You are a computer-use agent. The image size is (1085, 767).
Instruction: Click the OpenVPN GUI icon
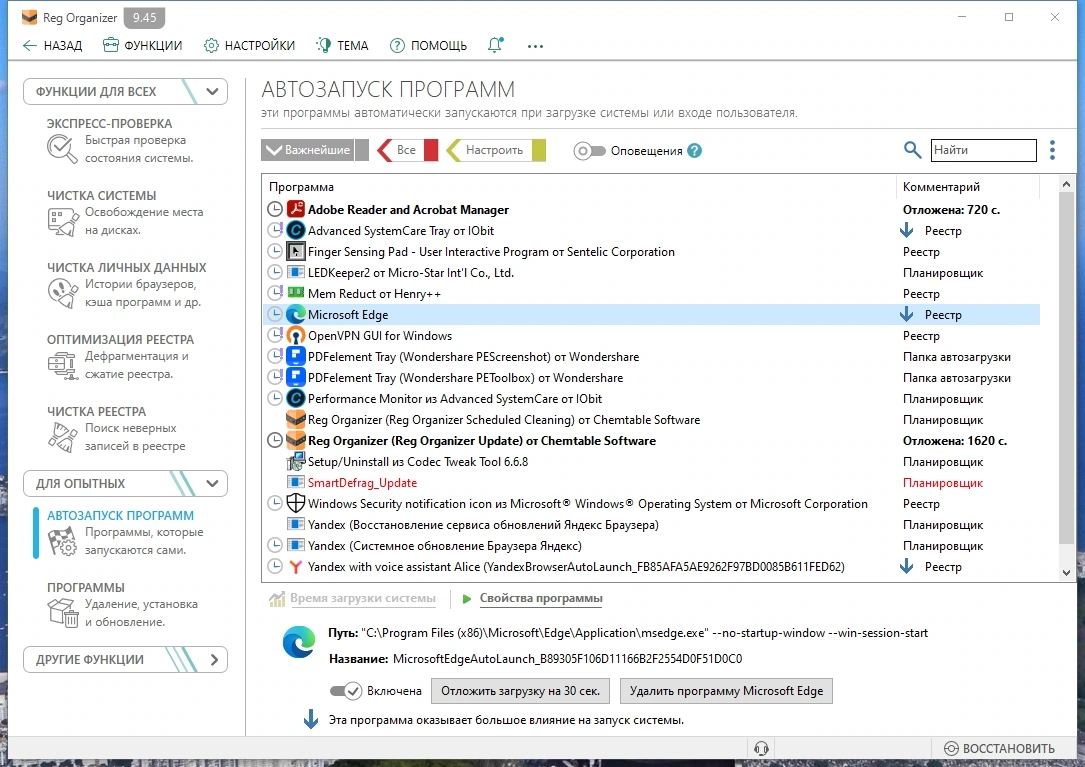click(295, 335)
